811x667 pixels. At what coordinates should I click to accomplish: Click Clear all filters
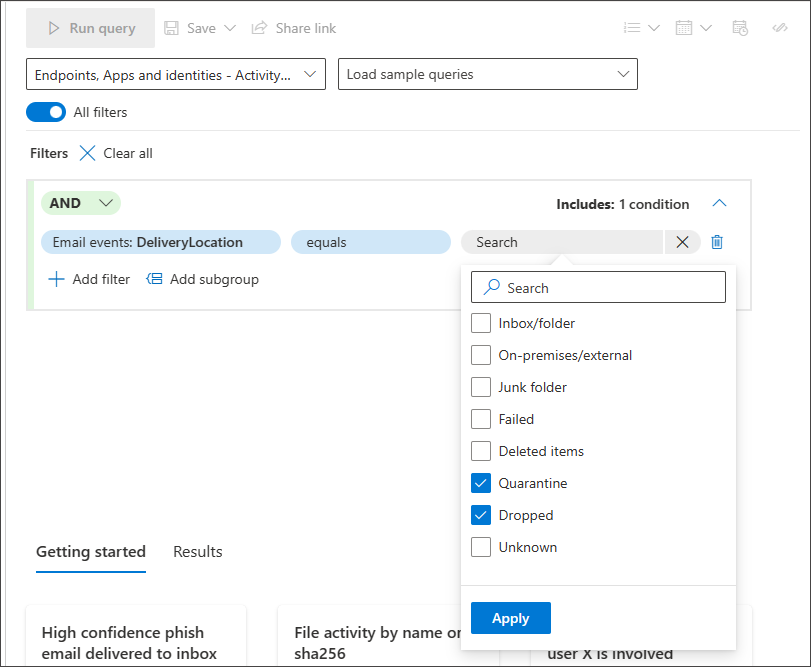coord(117,153)
